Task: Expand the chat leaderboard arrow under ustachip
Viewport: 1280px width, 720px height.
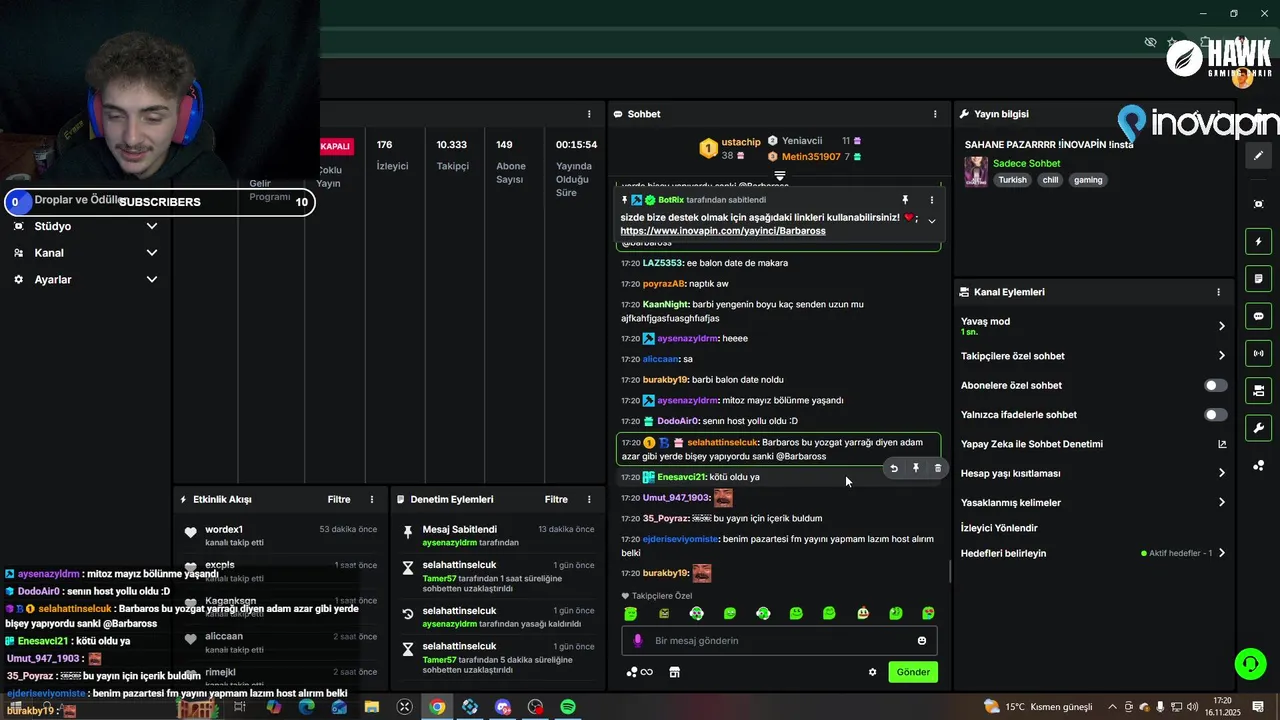Action: 780,175
